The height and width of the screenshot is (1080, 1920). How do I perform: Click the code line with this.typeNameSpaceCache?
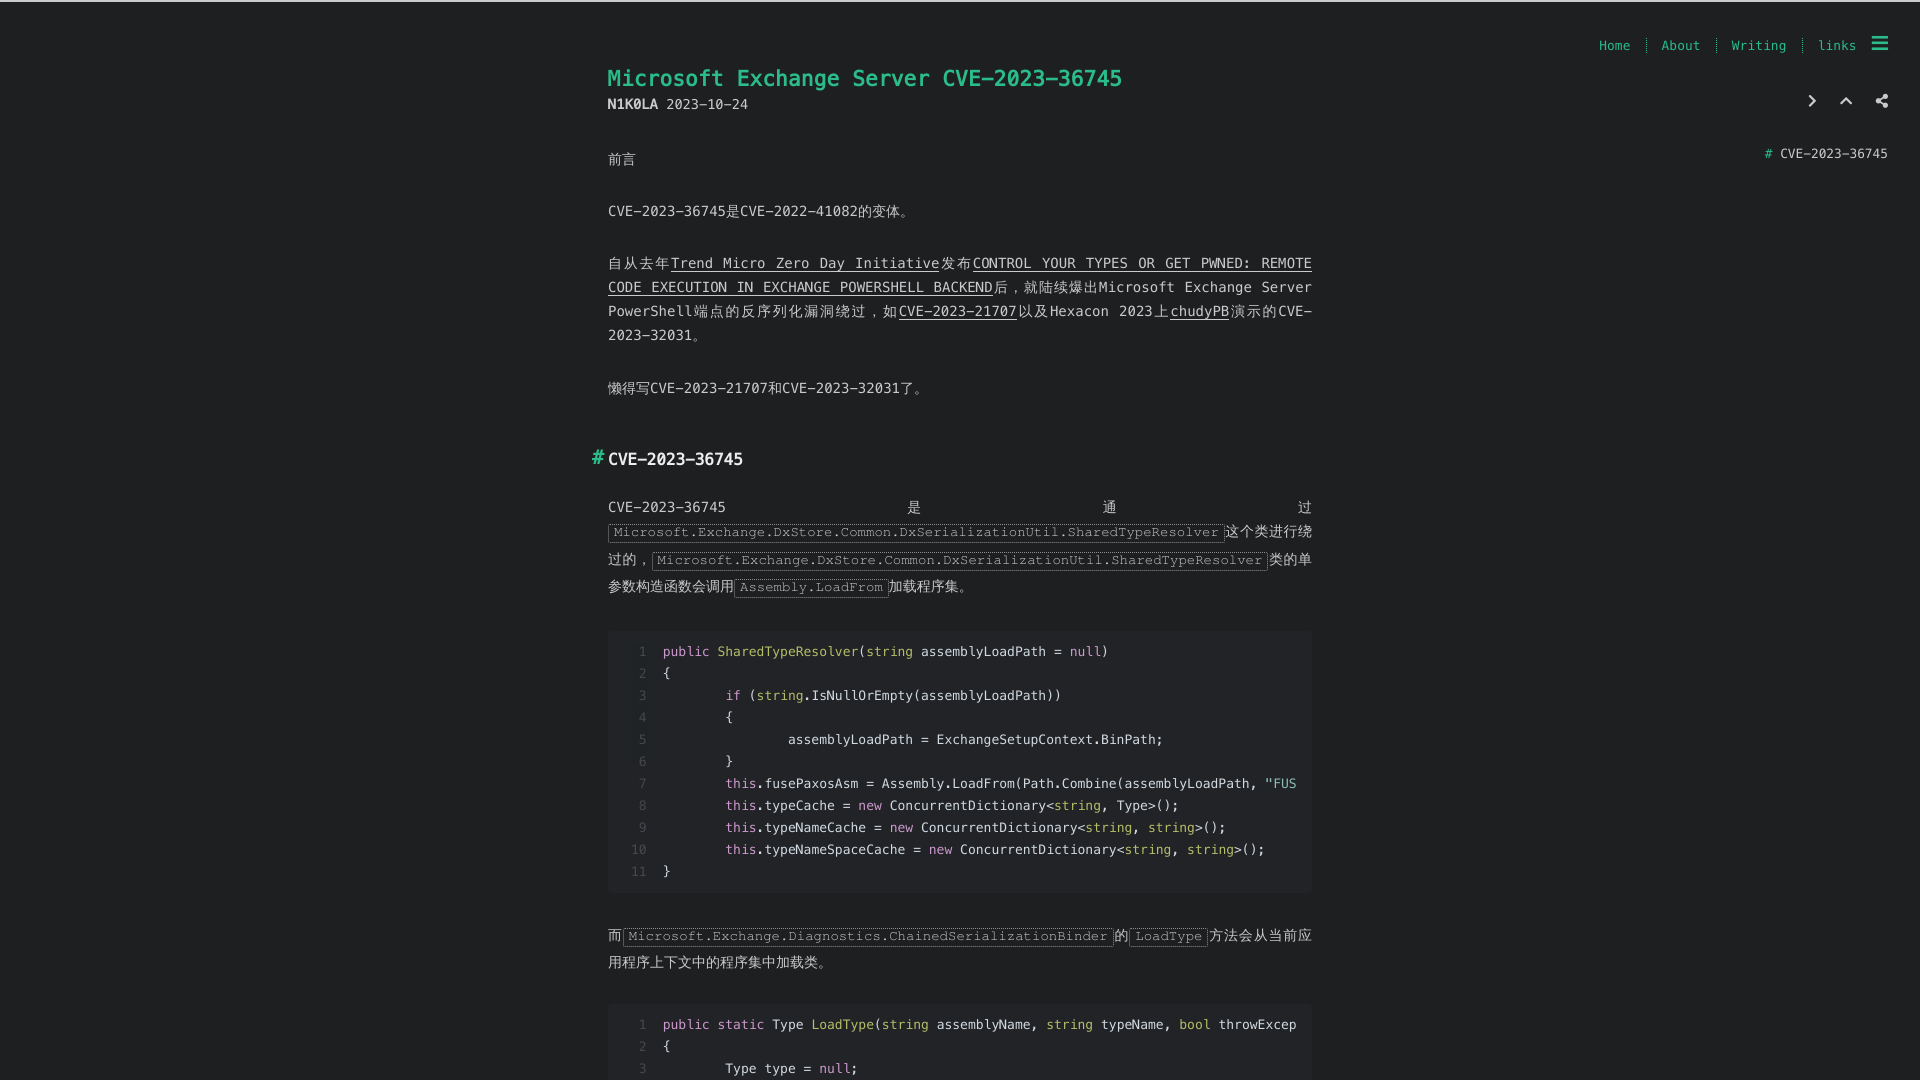pos(995,850)
